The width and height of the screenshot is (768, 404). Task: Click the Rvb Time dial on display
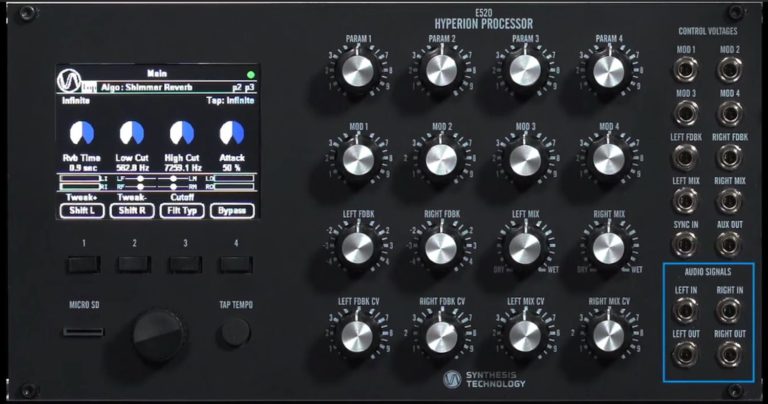(x=82, y=133)
